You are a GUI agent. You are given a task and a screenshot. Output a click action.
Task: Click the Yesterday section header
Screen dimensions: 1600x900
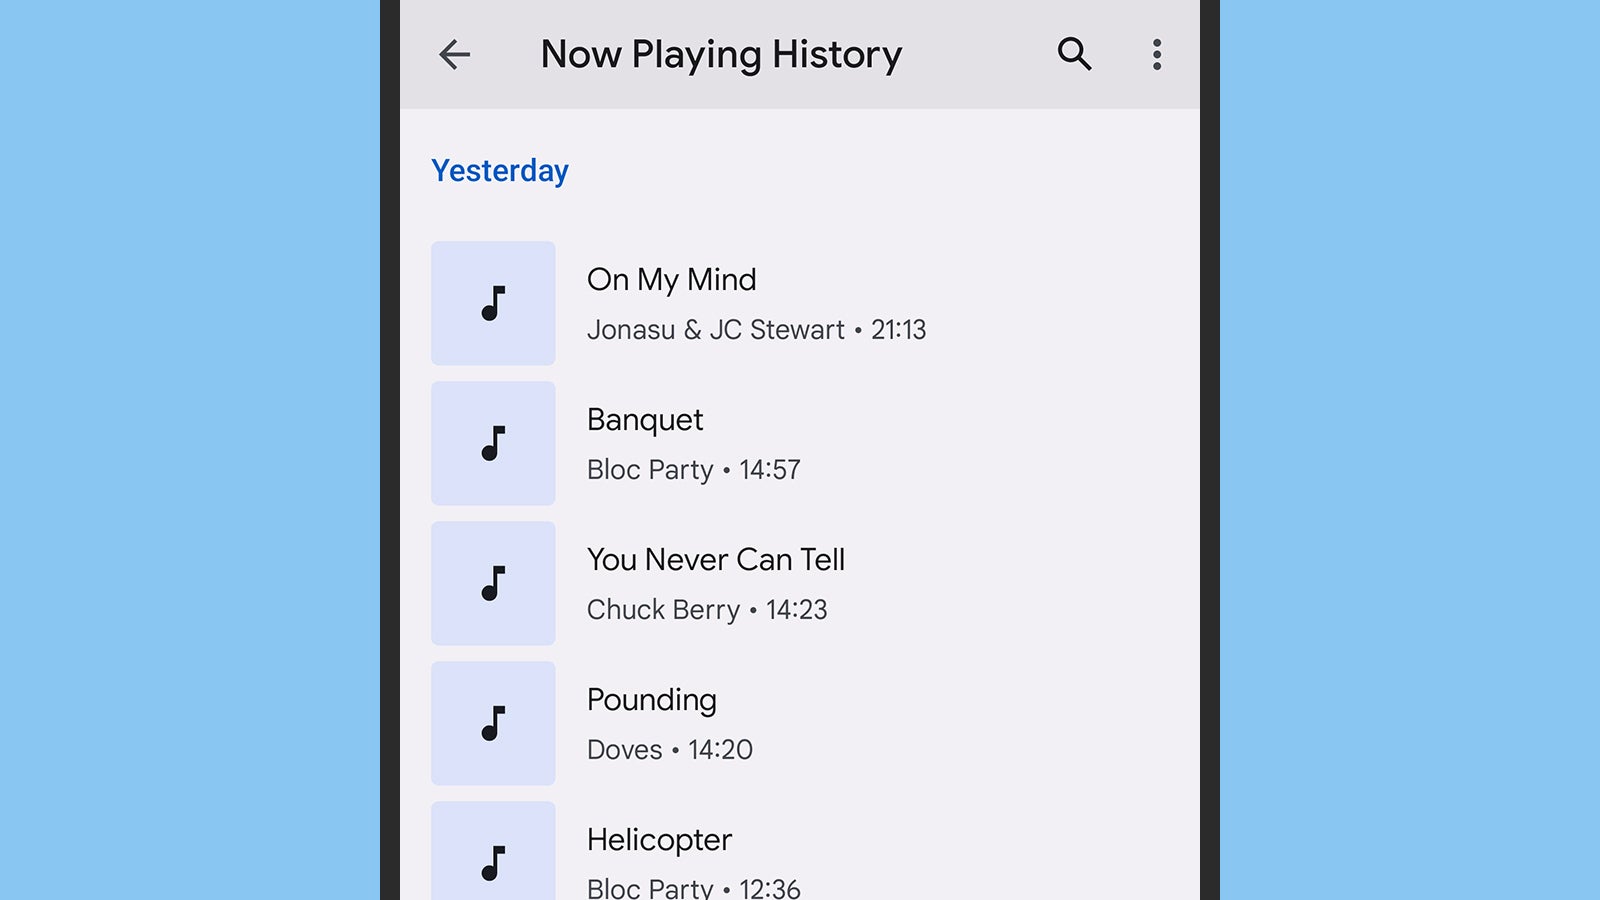pos(500,171)
